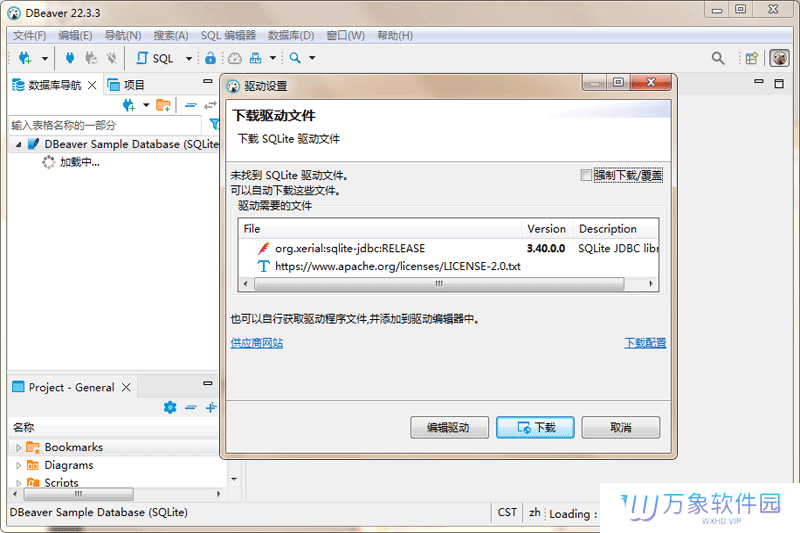The image size is (800, 533).
Task: Expand the SQL button dropdown arrow
Action: point(189,59)
